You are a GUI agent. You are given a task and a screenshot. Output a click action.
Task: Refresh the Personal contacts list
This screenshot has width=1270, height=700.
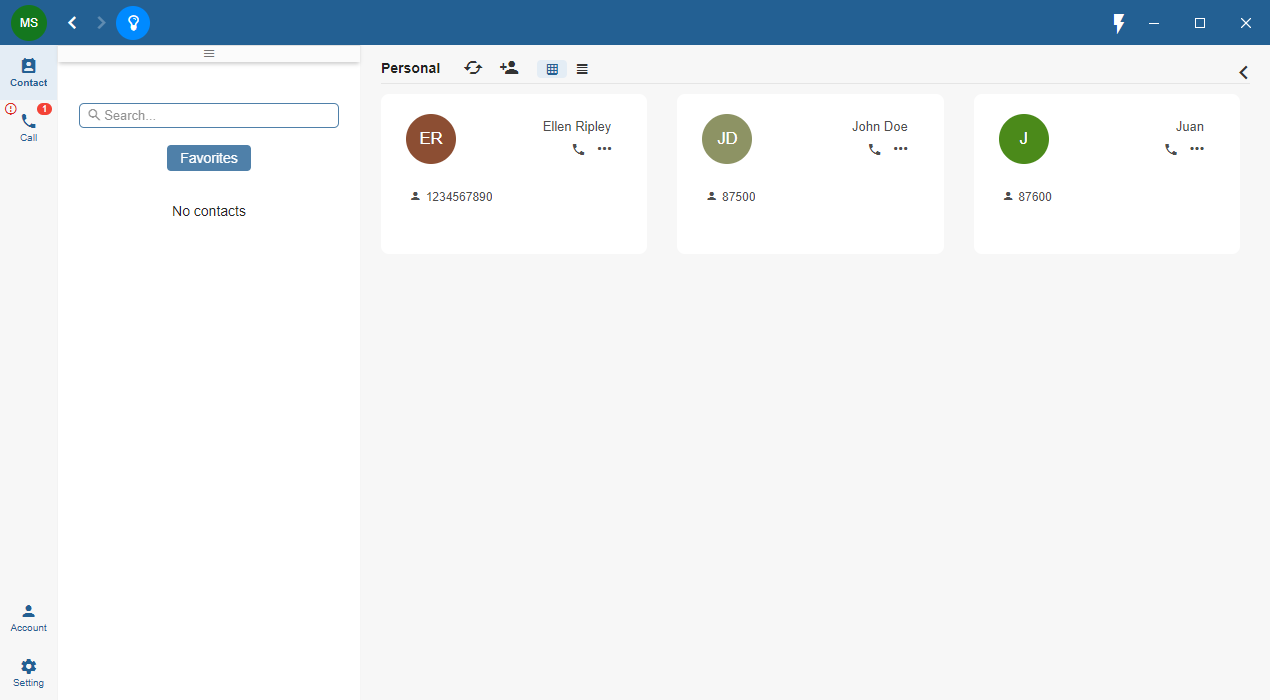(473, 68)
